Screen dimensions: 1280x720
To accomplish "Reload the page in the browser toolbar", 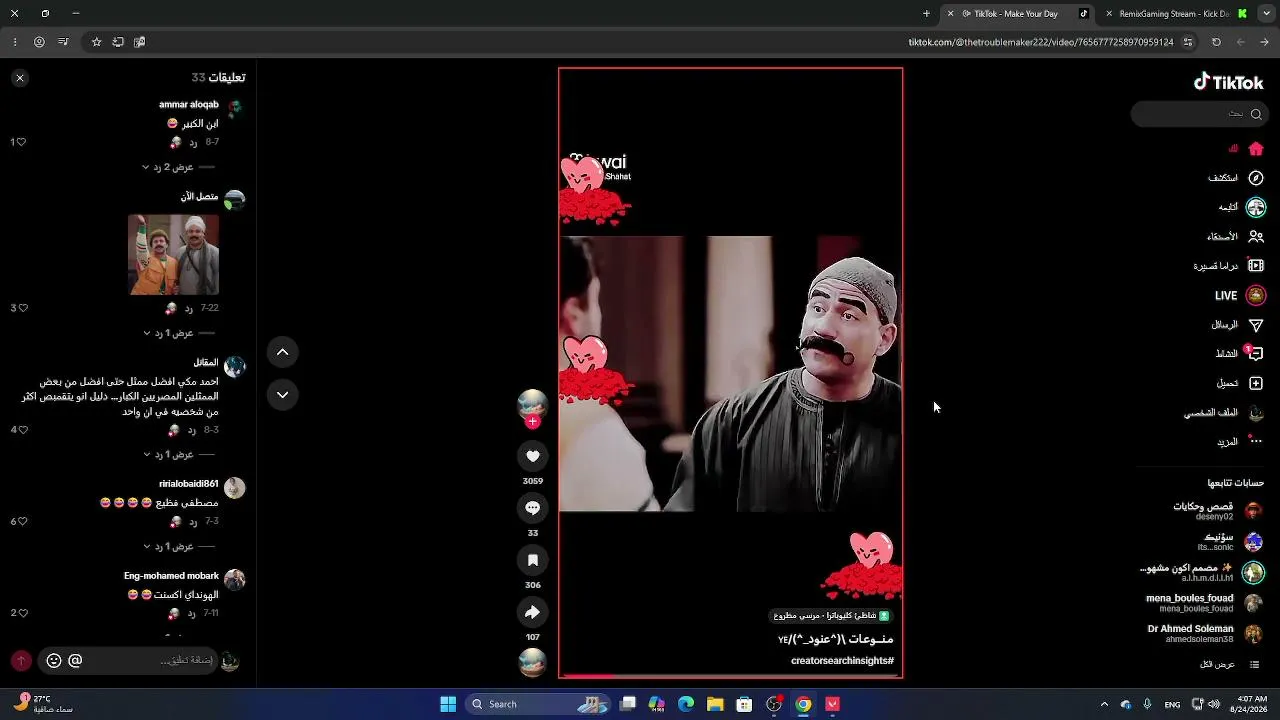I will click(1216, 42).
